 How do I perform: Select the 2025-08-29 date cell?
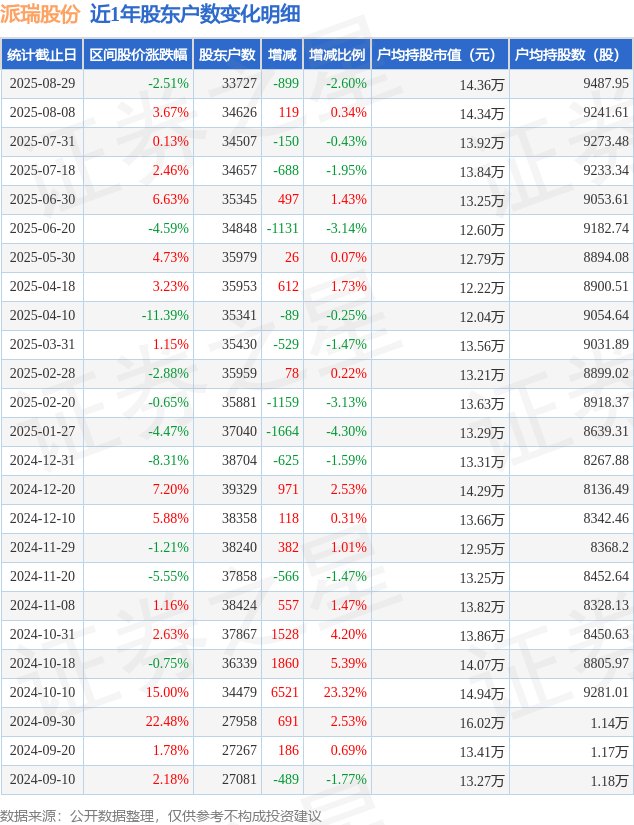coord(42,84)
